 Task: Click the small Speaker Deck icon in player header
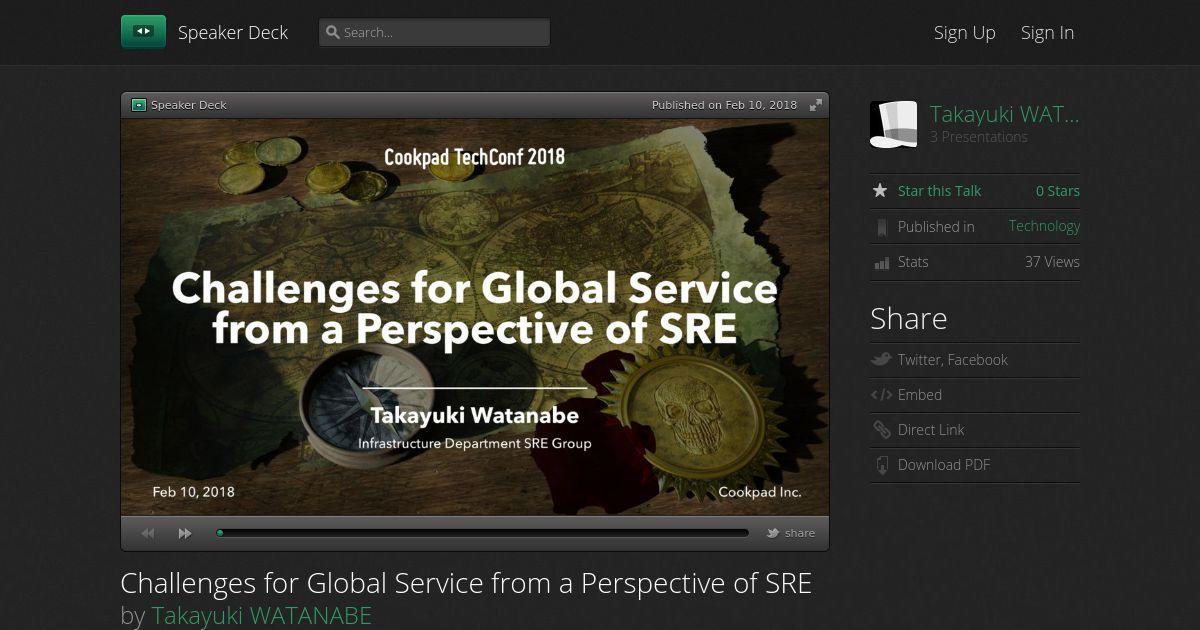pyautogui.click(x=139, y=105)
